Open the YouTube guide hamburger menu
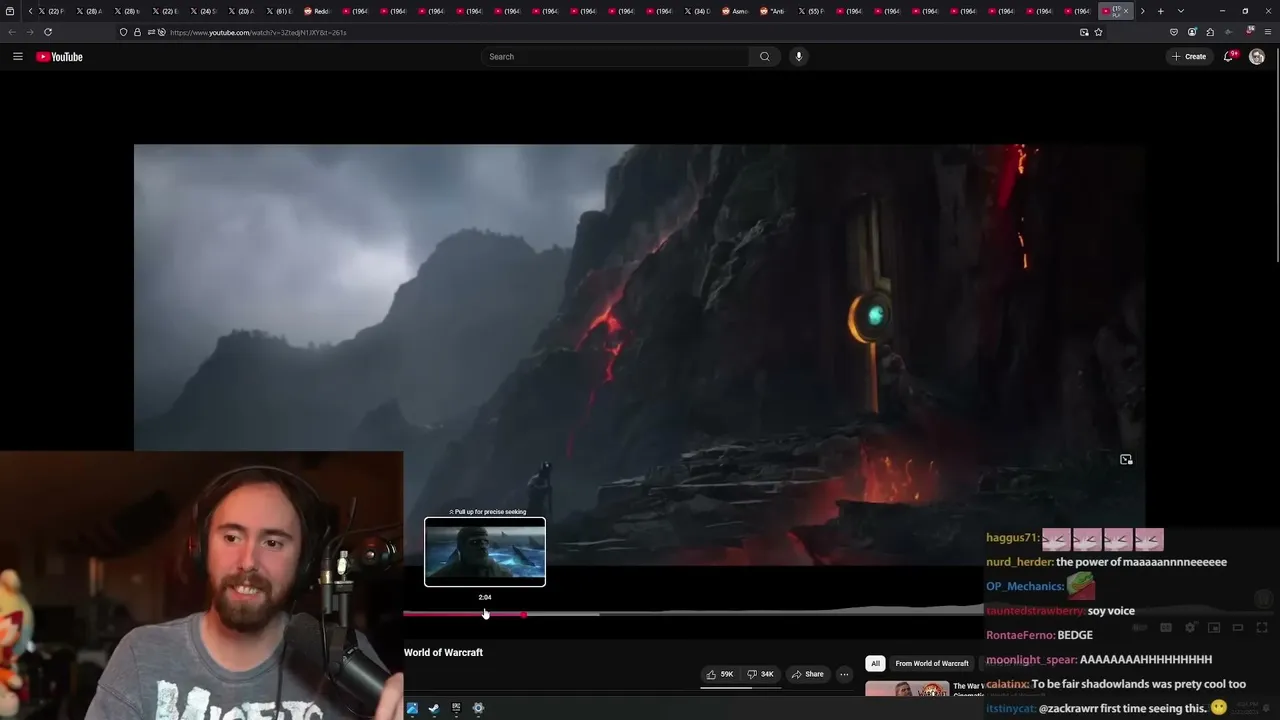This screenshot has height=720, width=1280. coord(17,57)
